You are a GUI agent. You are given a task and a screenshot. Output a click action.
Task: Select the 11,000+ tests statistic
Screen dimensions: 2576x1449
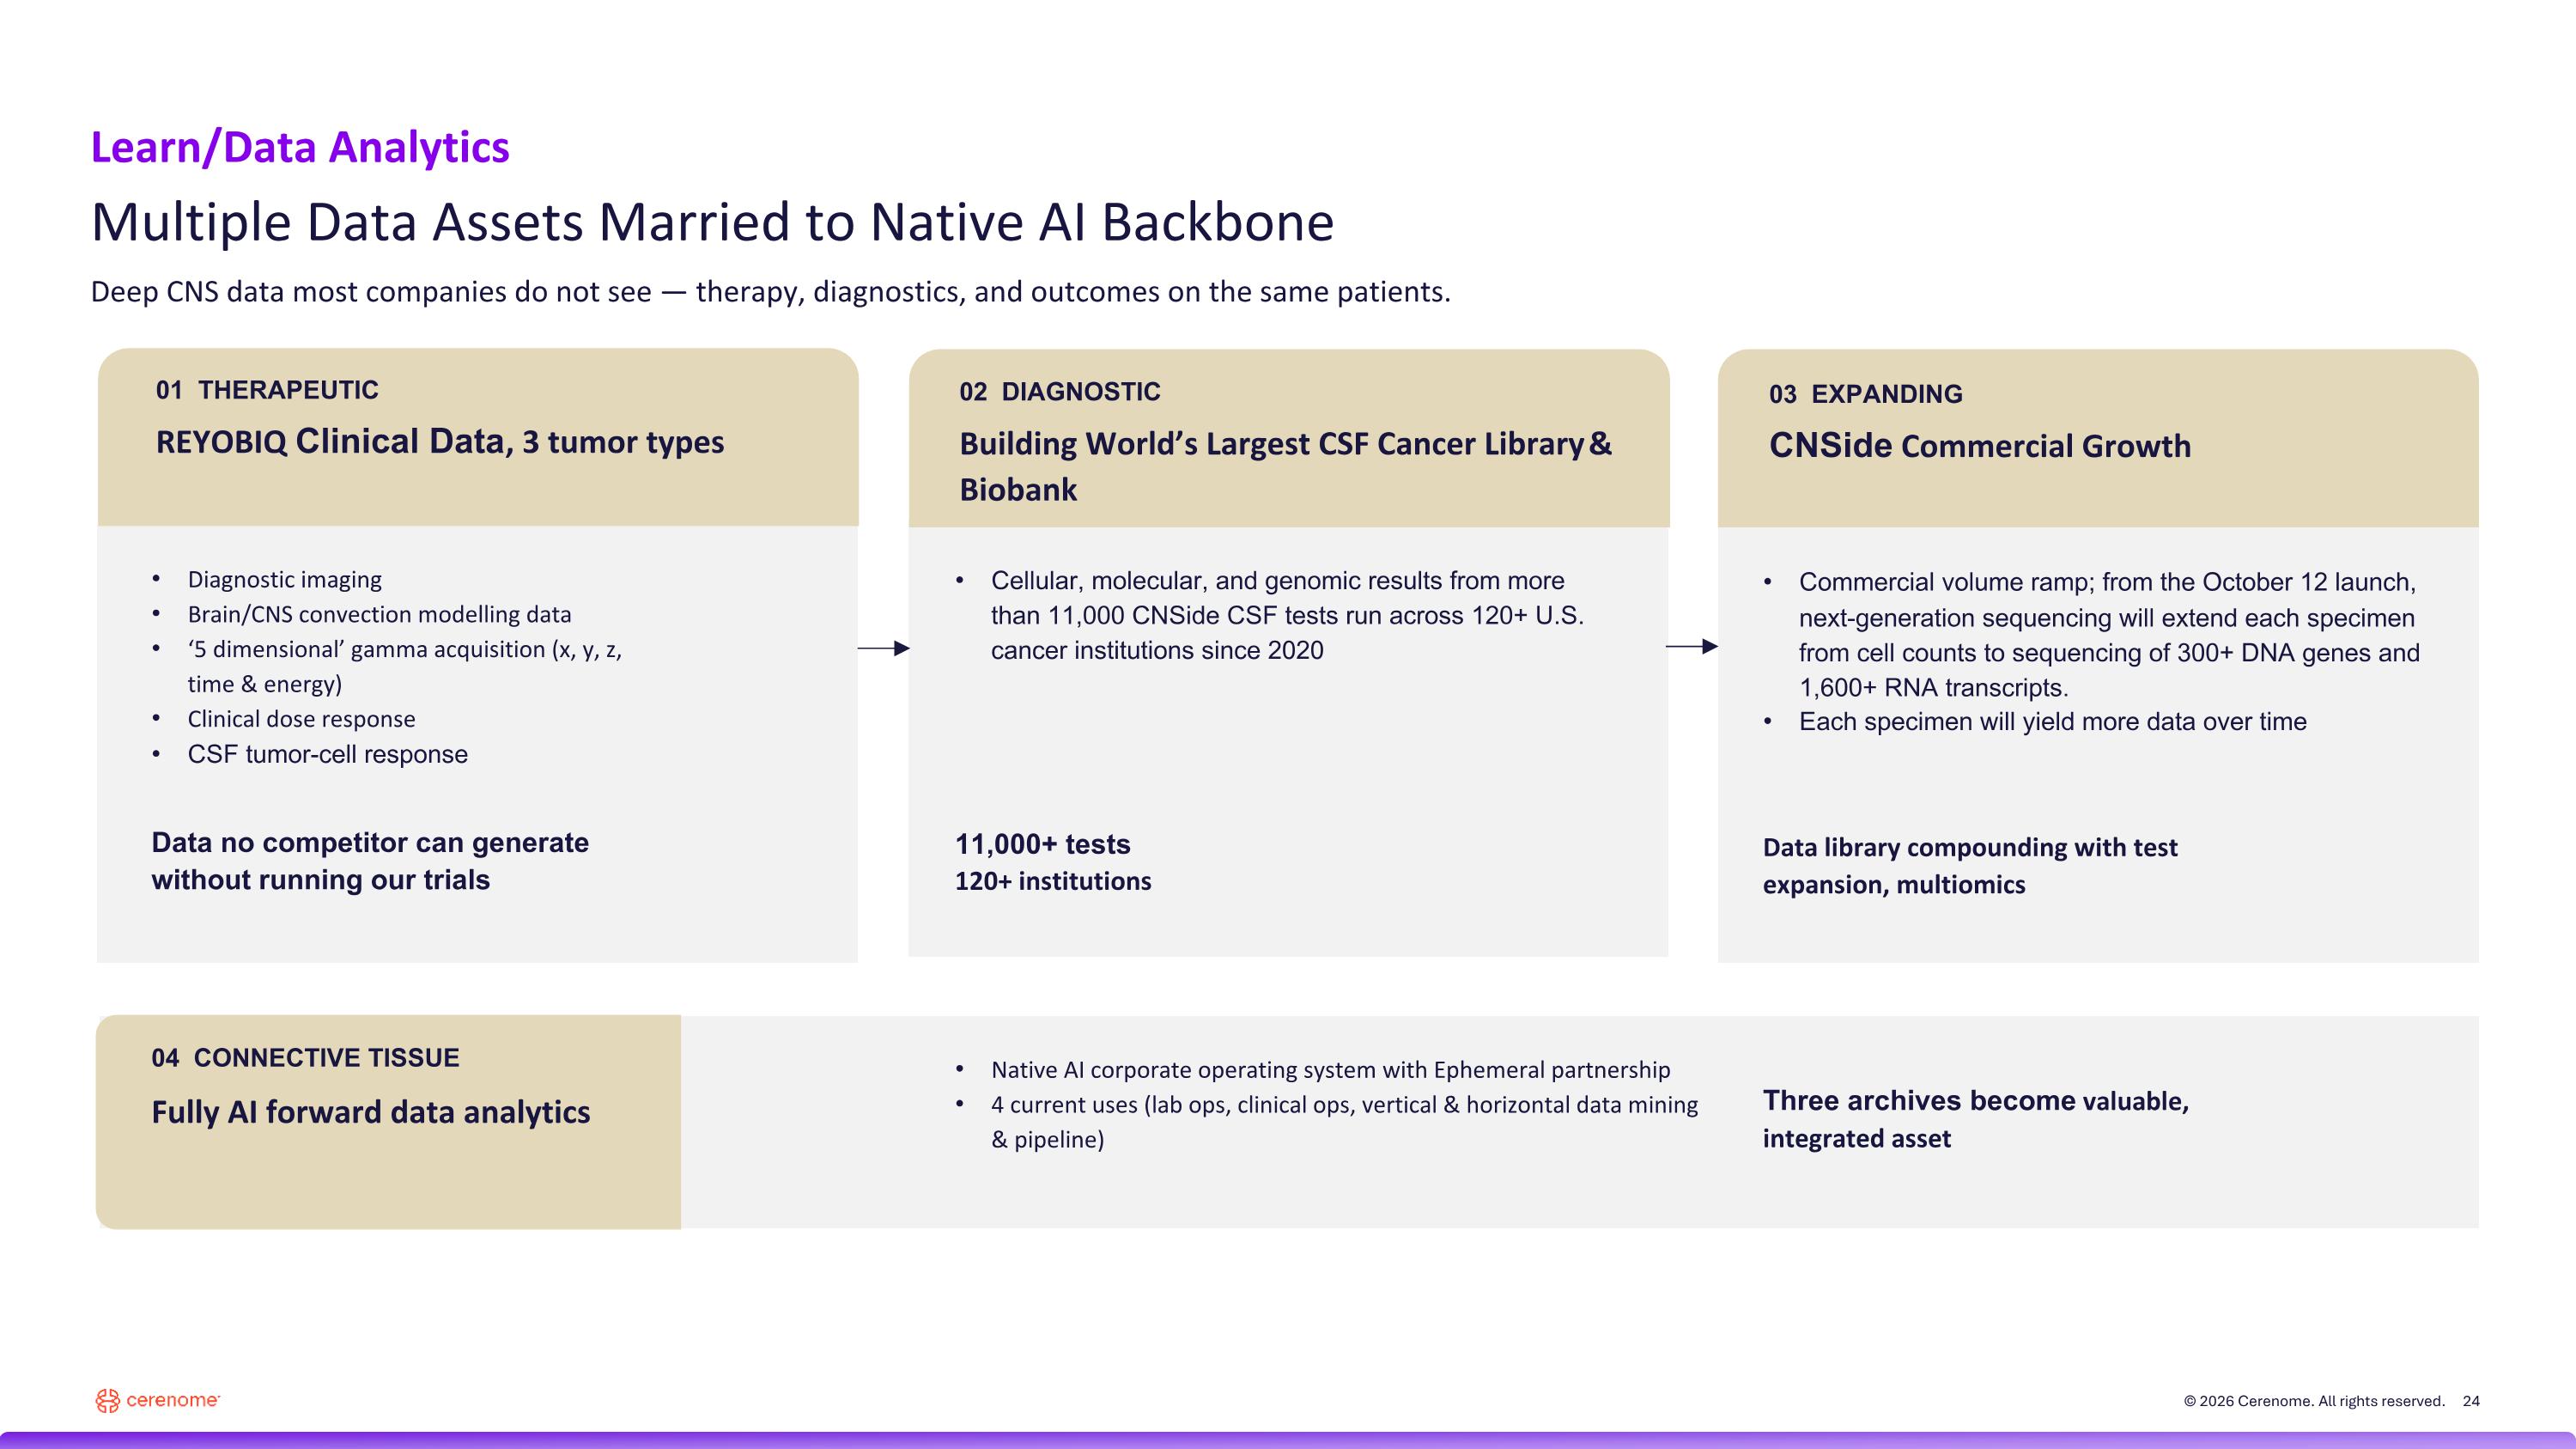1043,844
